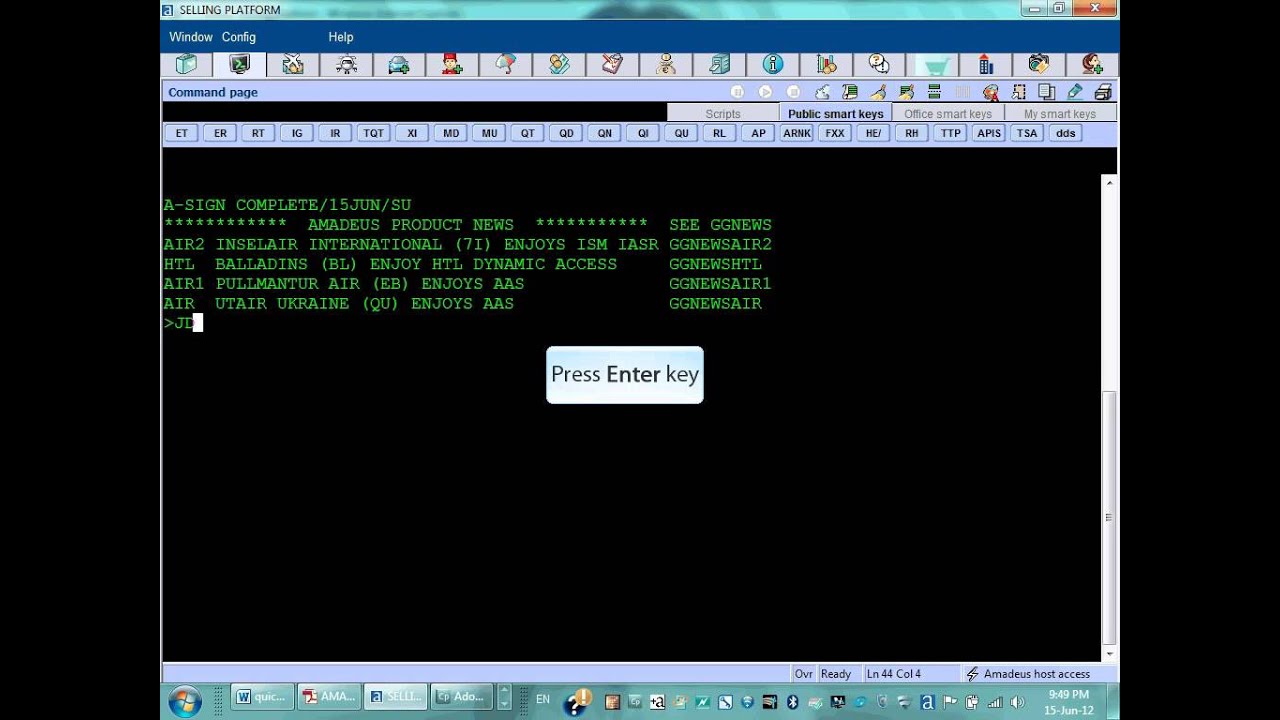The height and width of the screenshot is (720, 1280).
Task: Select the Public smart keys tab
Action: point(835,114)
